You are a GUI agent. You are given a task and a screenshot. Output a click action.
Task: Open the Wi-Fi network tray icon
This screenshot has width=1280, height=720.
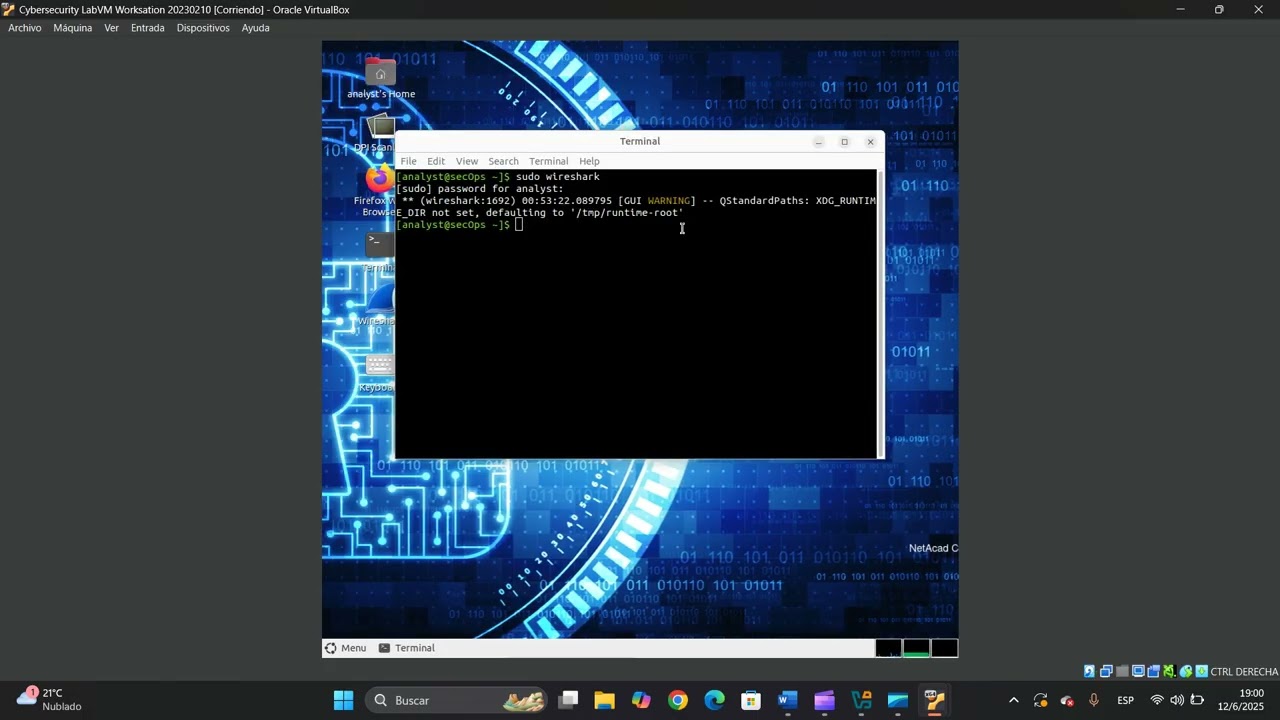click(x=1157, y=700)
